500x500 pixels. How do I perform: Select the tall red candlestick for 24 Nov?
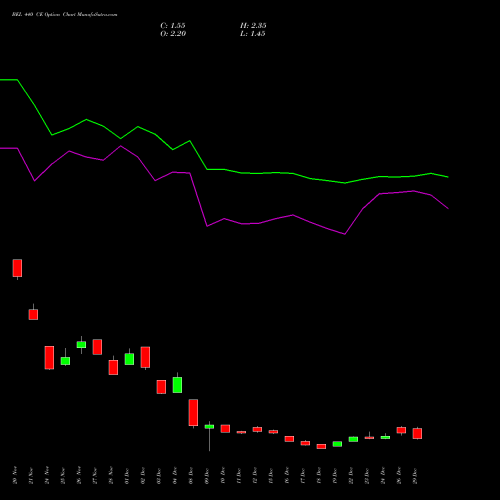point(49,358)
